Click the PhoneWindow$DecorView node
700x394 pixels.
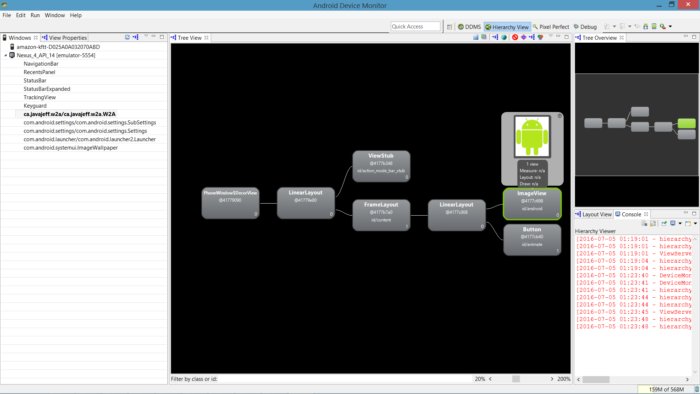coord(230,203)
